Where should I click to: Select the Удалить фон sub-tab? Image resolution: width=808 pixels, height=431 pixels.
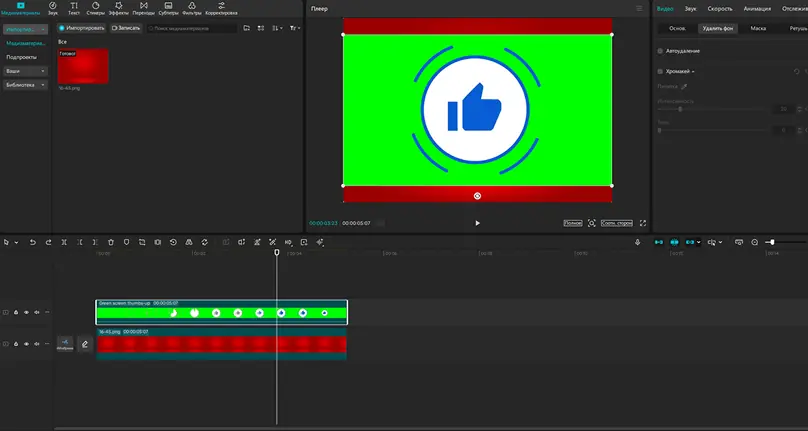(718, 29)
